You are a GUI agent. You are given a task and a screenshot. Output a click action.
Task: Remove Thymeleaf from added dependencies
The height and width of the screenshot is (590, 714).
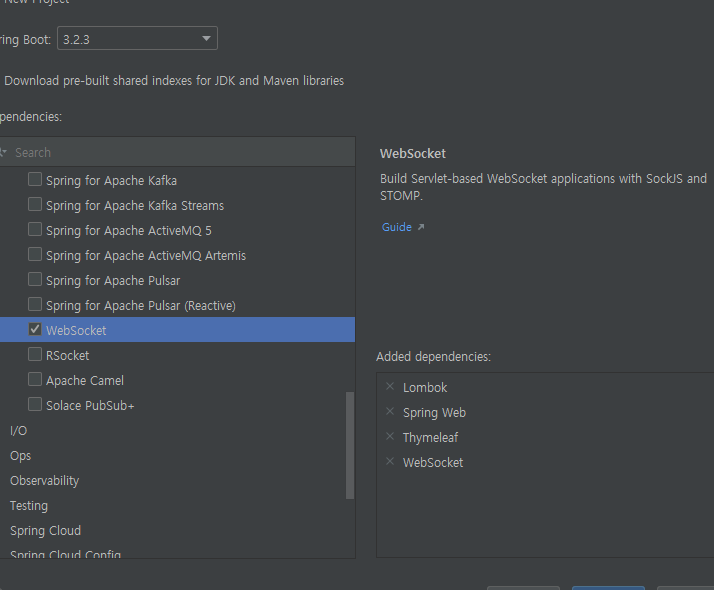coord(390,437)
